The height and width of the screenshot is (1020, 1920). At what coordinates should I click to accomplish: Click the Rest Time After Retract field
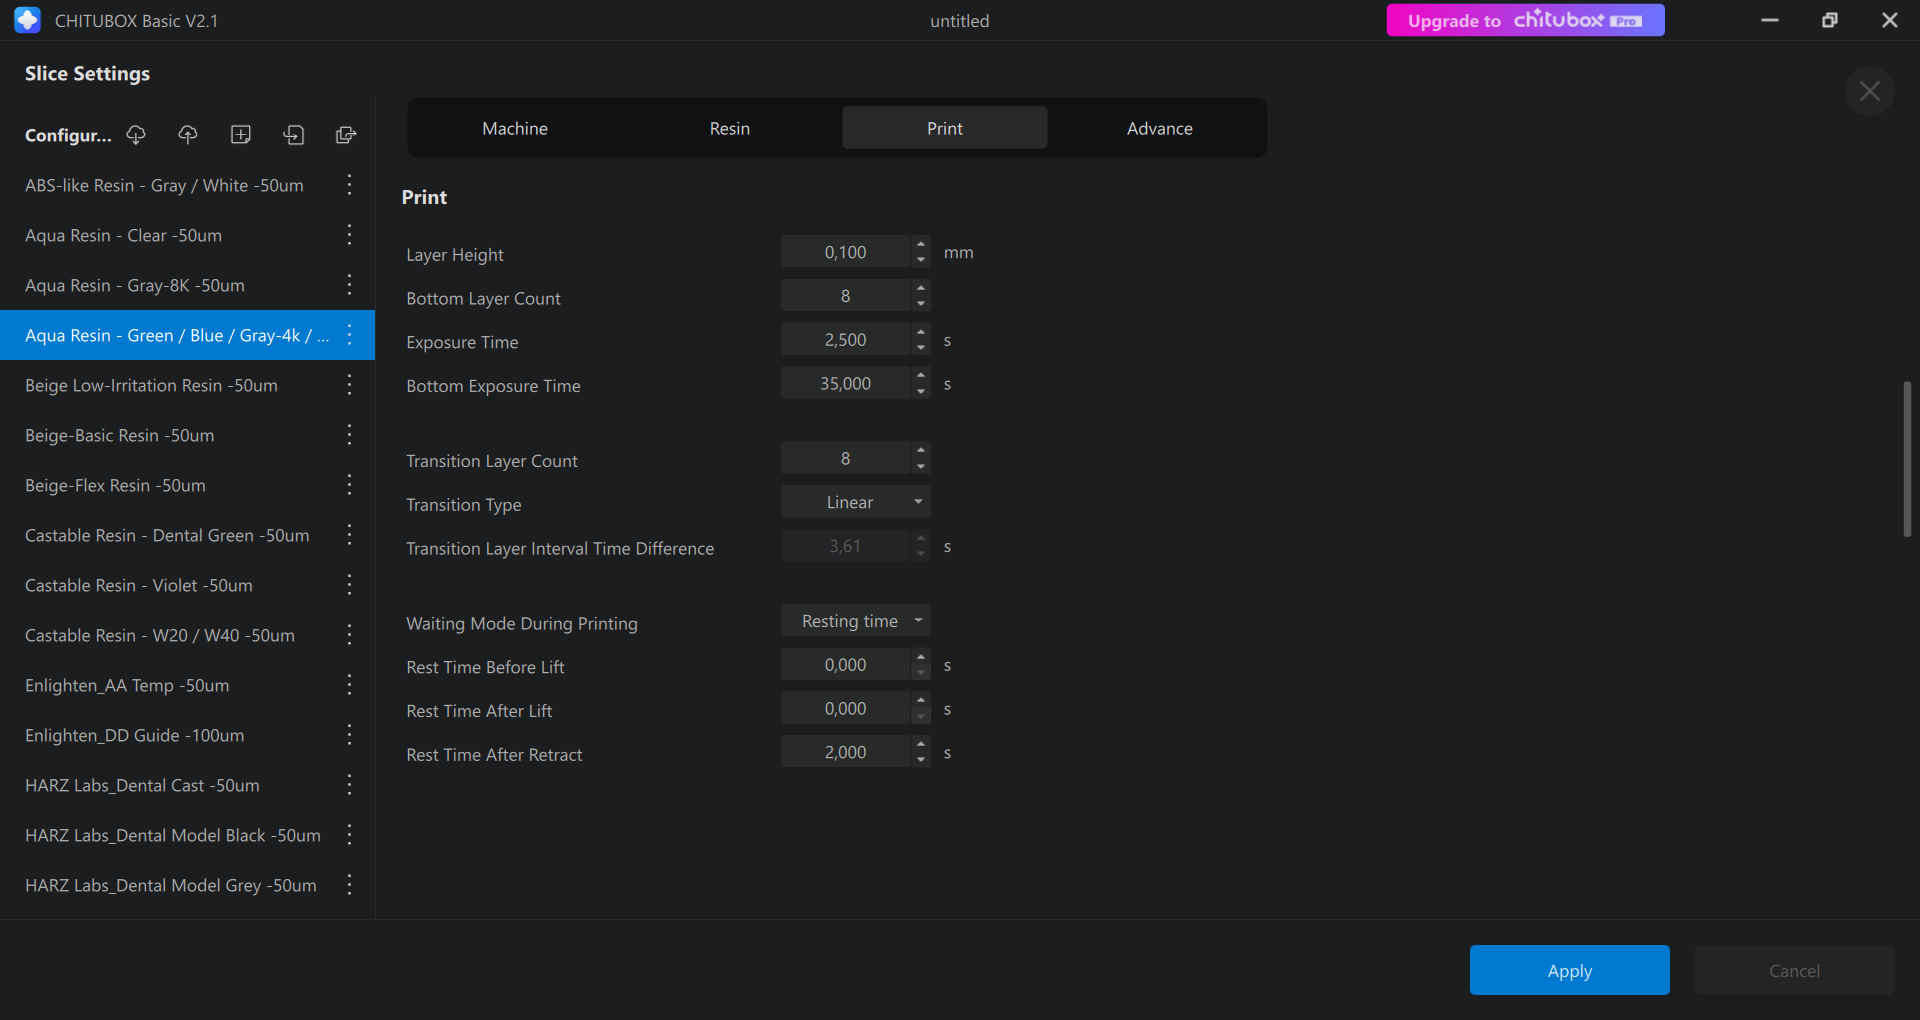click(846, 752)
